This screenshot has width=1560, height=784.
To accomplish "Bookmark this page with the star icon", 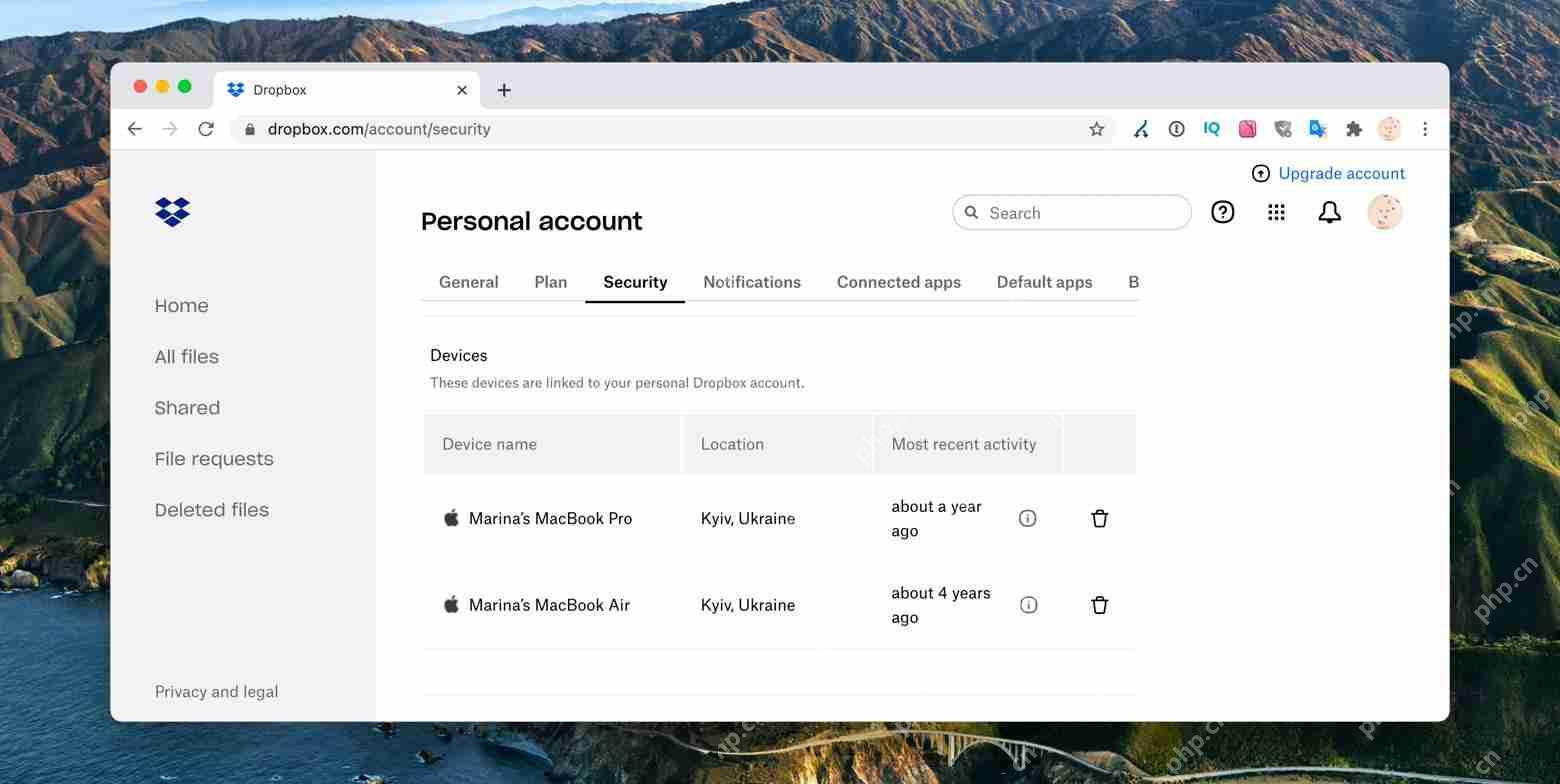I will point(1096,129).
